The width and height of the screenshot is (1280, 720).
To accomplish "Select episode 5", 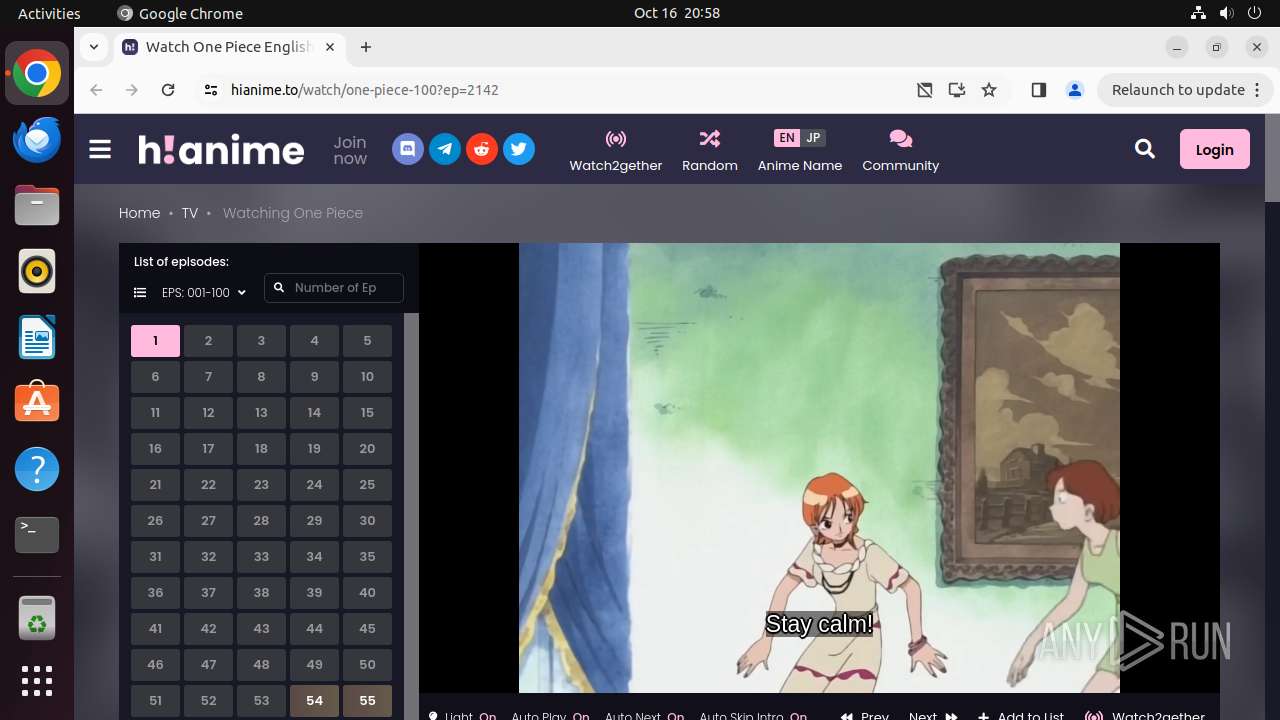I will [x=367, y=341].
